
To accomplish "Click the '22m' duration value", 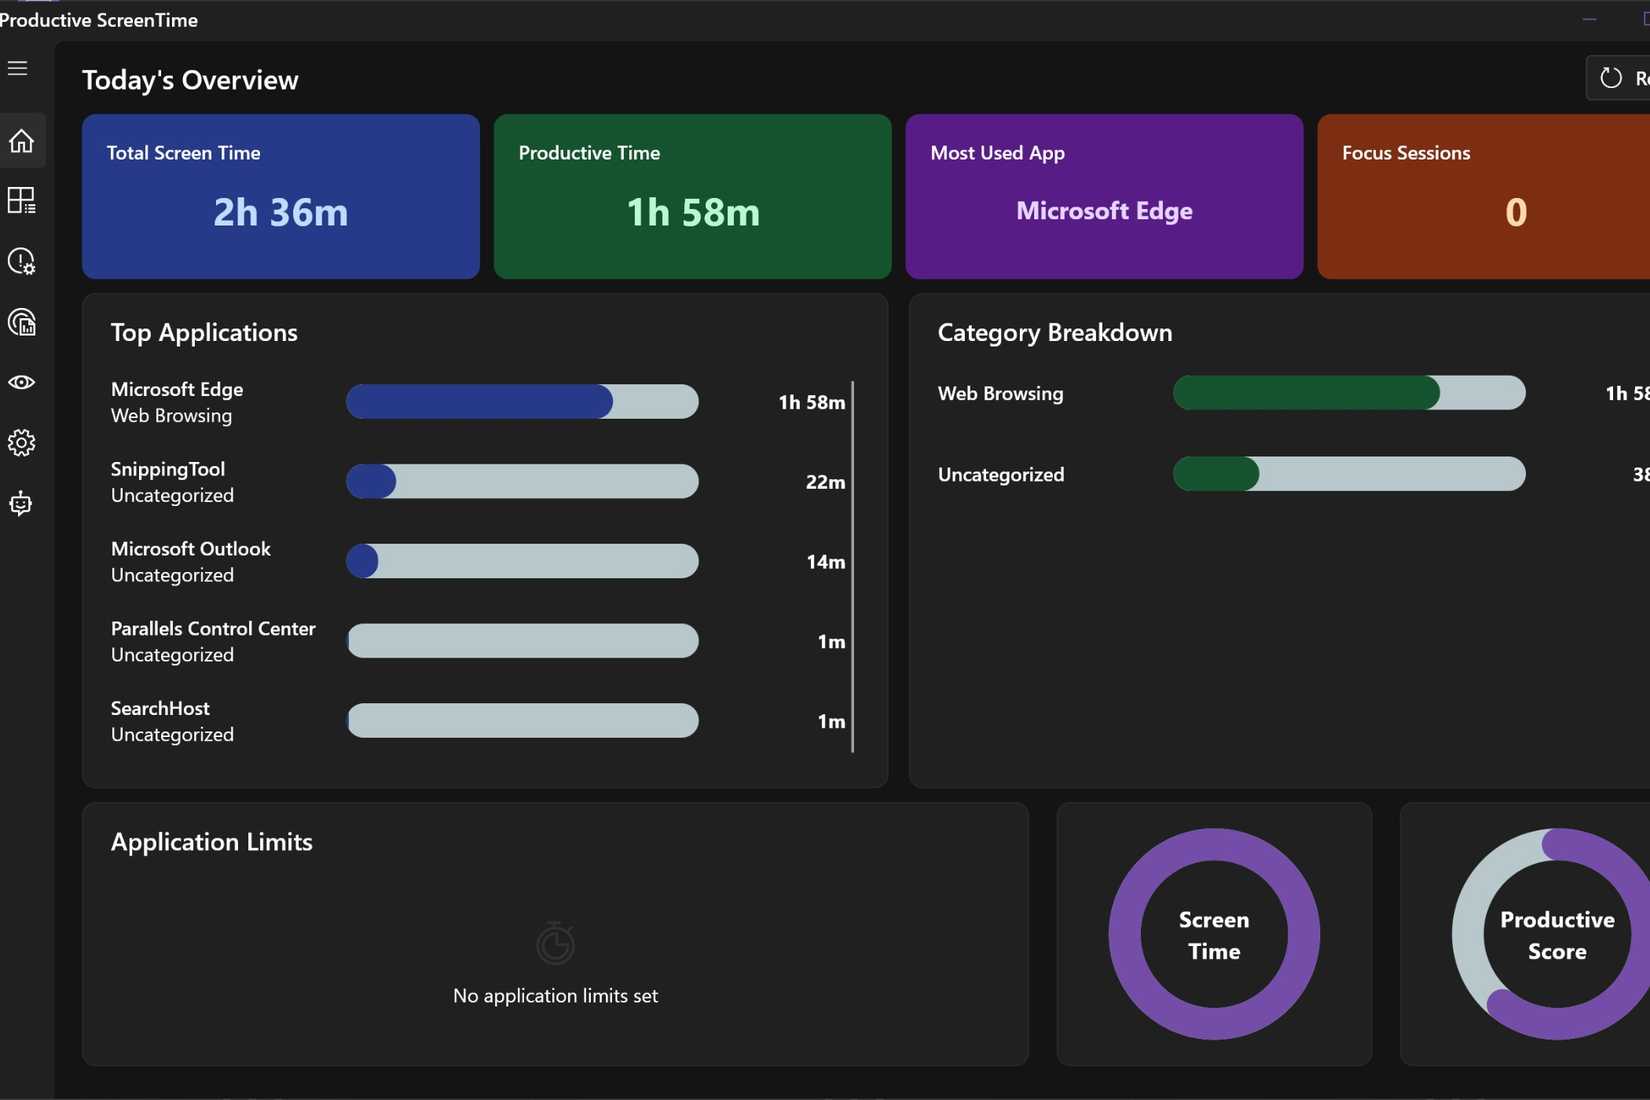I will point(826,482).
